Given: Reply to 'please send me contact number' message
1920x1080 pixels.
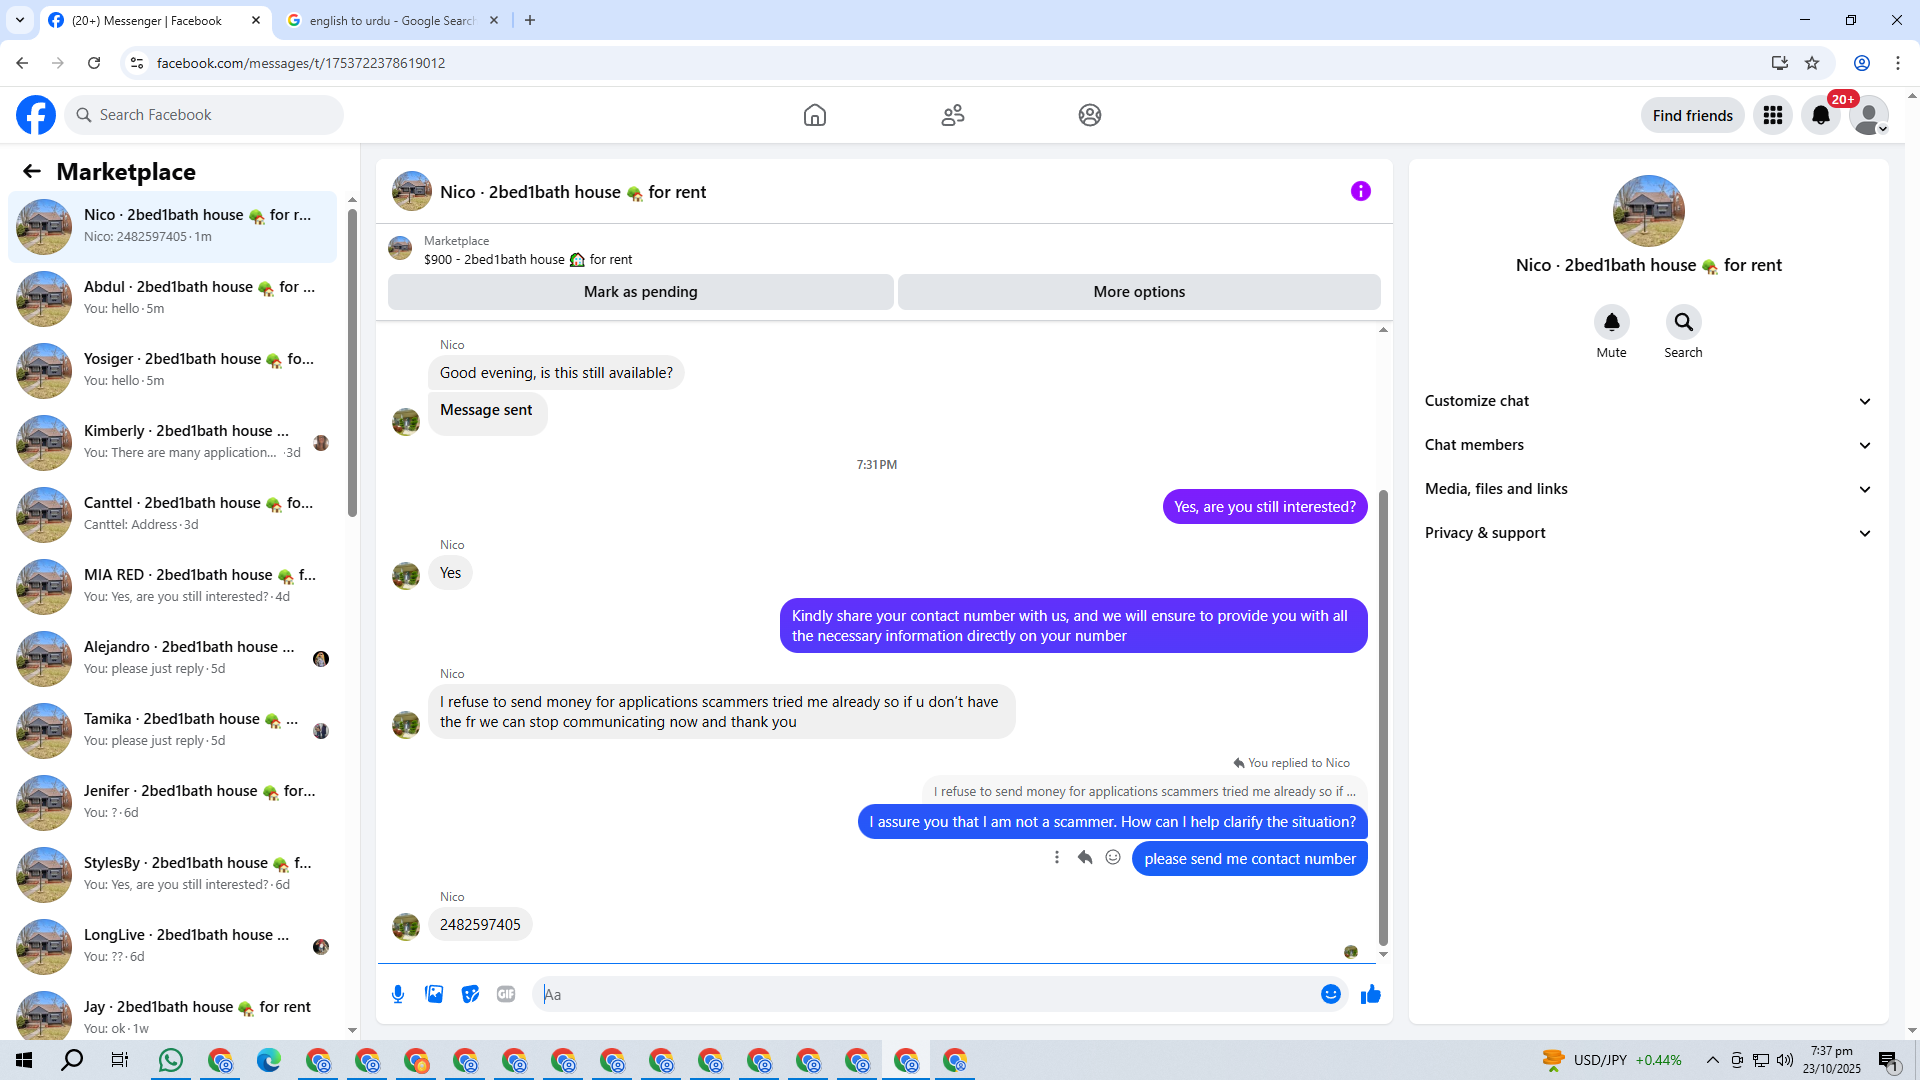Looking at the screenshot, I should click(1085, 858).
